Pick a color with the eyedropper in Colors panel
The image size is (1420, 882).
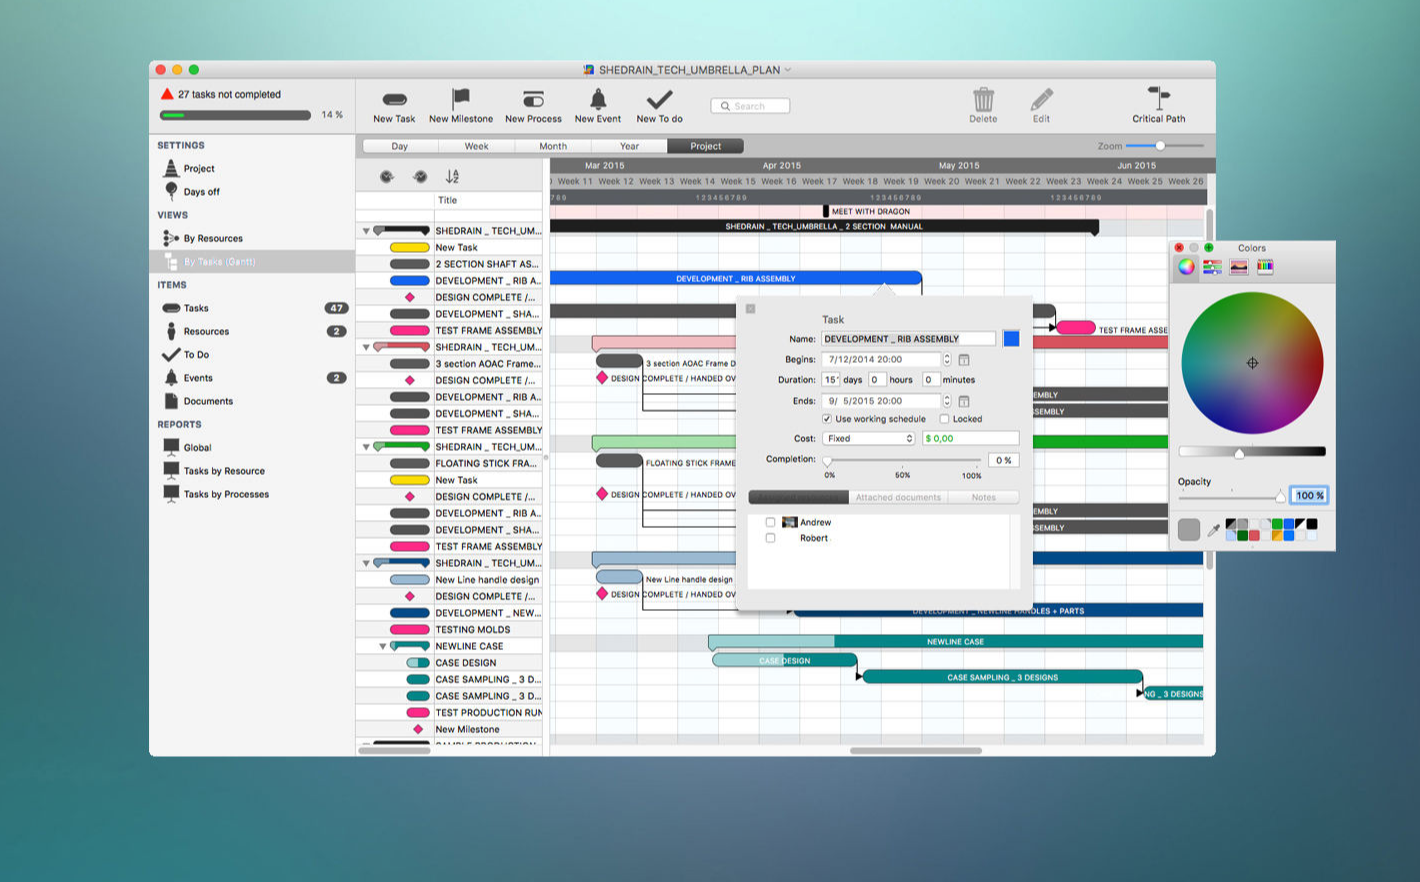click(1213, 530)
